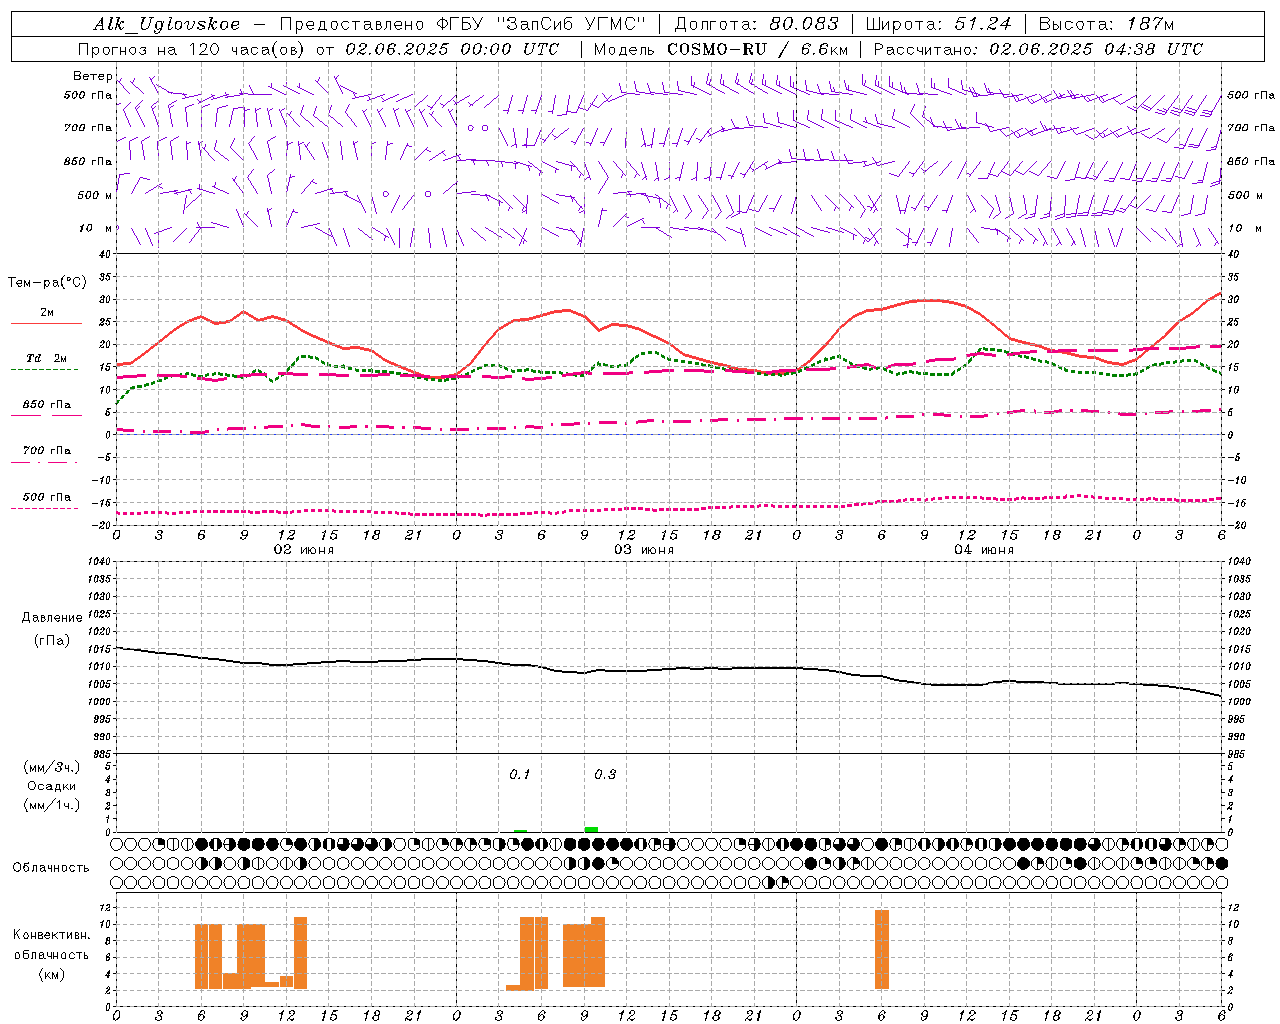Select the 850 гПа temperature legend entry
Image resolution: width=1280 pixels, height=1024 pixels.
point(47,405)
